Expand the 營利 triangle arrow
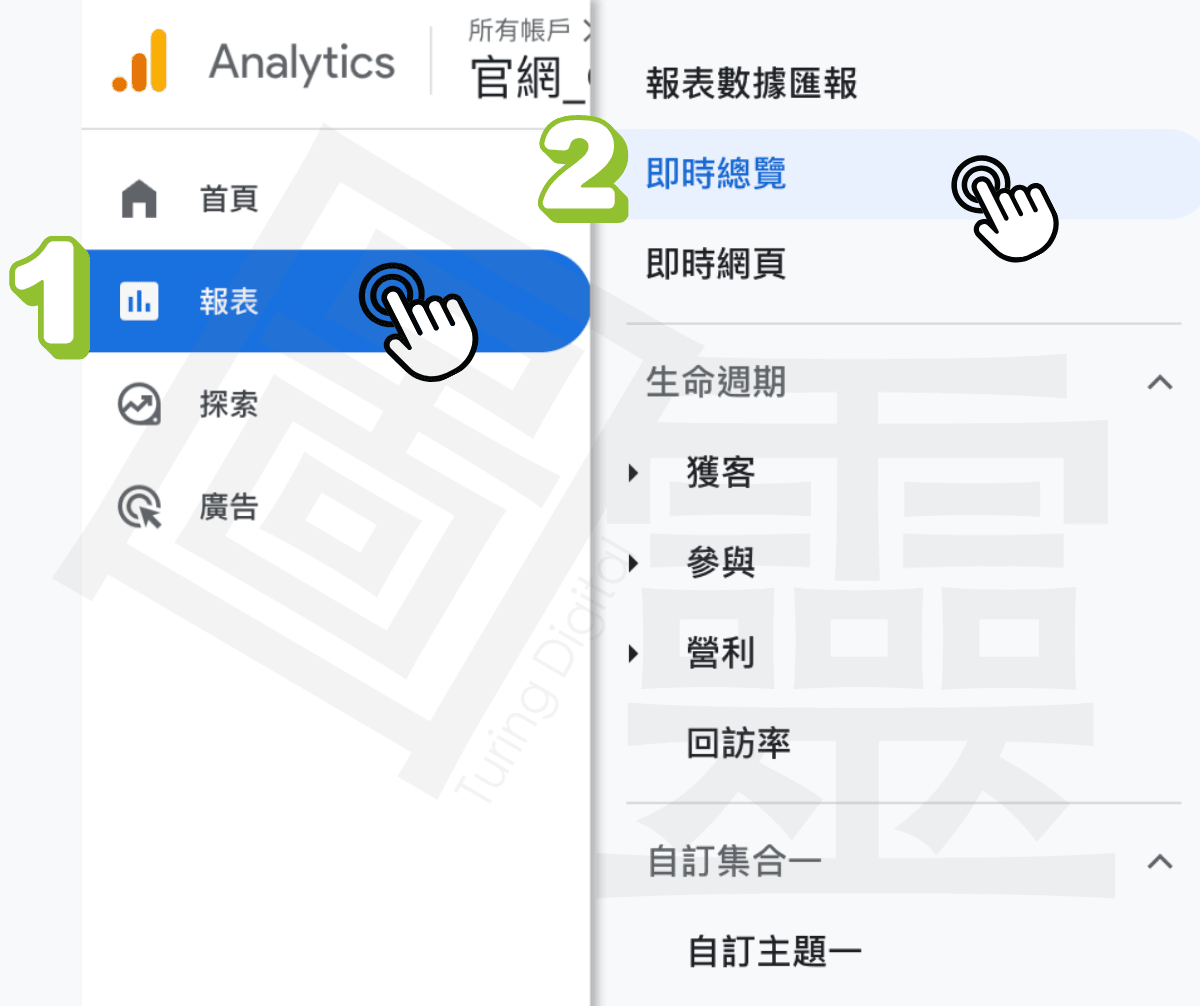This screenshot has height=1006, width=1200. point(633,655)
